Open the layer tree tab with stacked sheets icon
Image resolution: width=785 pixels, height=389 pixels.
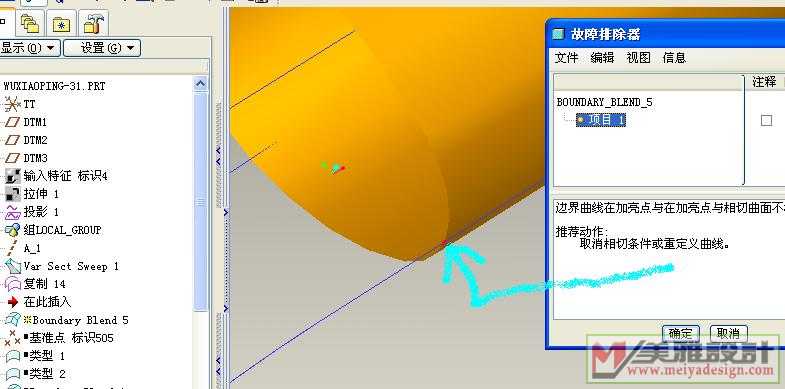click(x=30, y=23)
